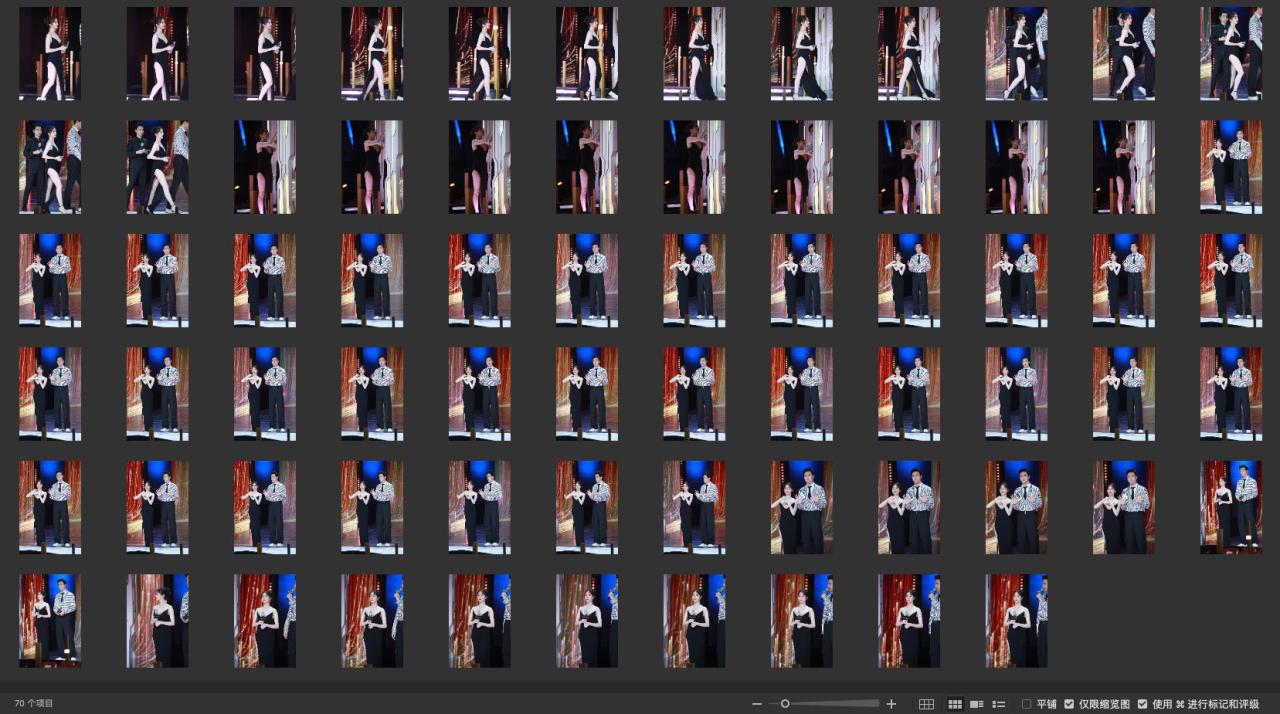This screenshot has height=714, width=1280.
Task: Select the first thumbnail in the top row
Action: [x=50, y=54]
